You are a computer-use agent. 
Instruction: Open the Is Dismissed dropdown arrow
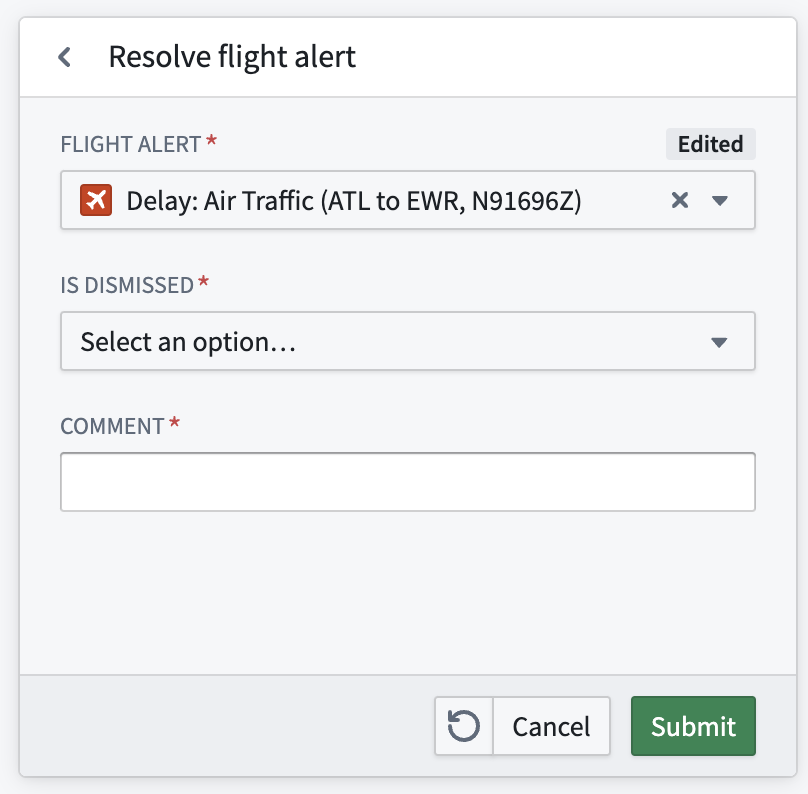(x=719, y=342)
